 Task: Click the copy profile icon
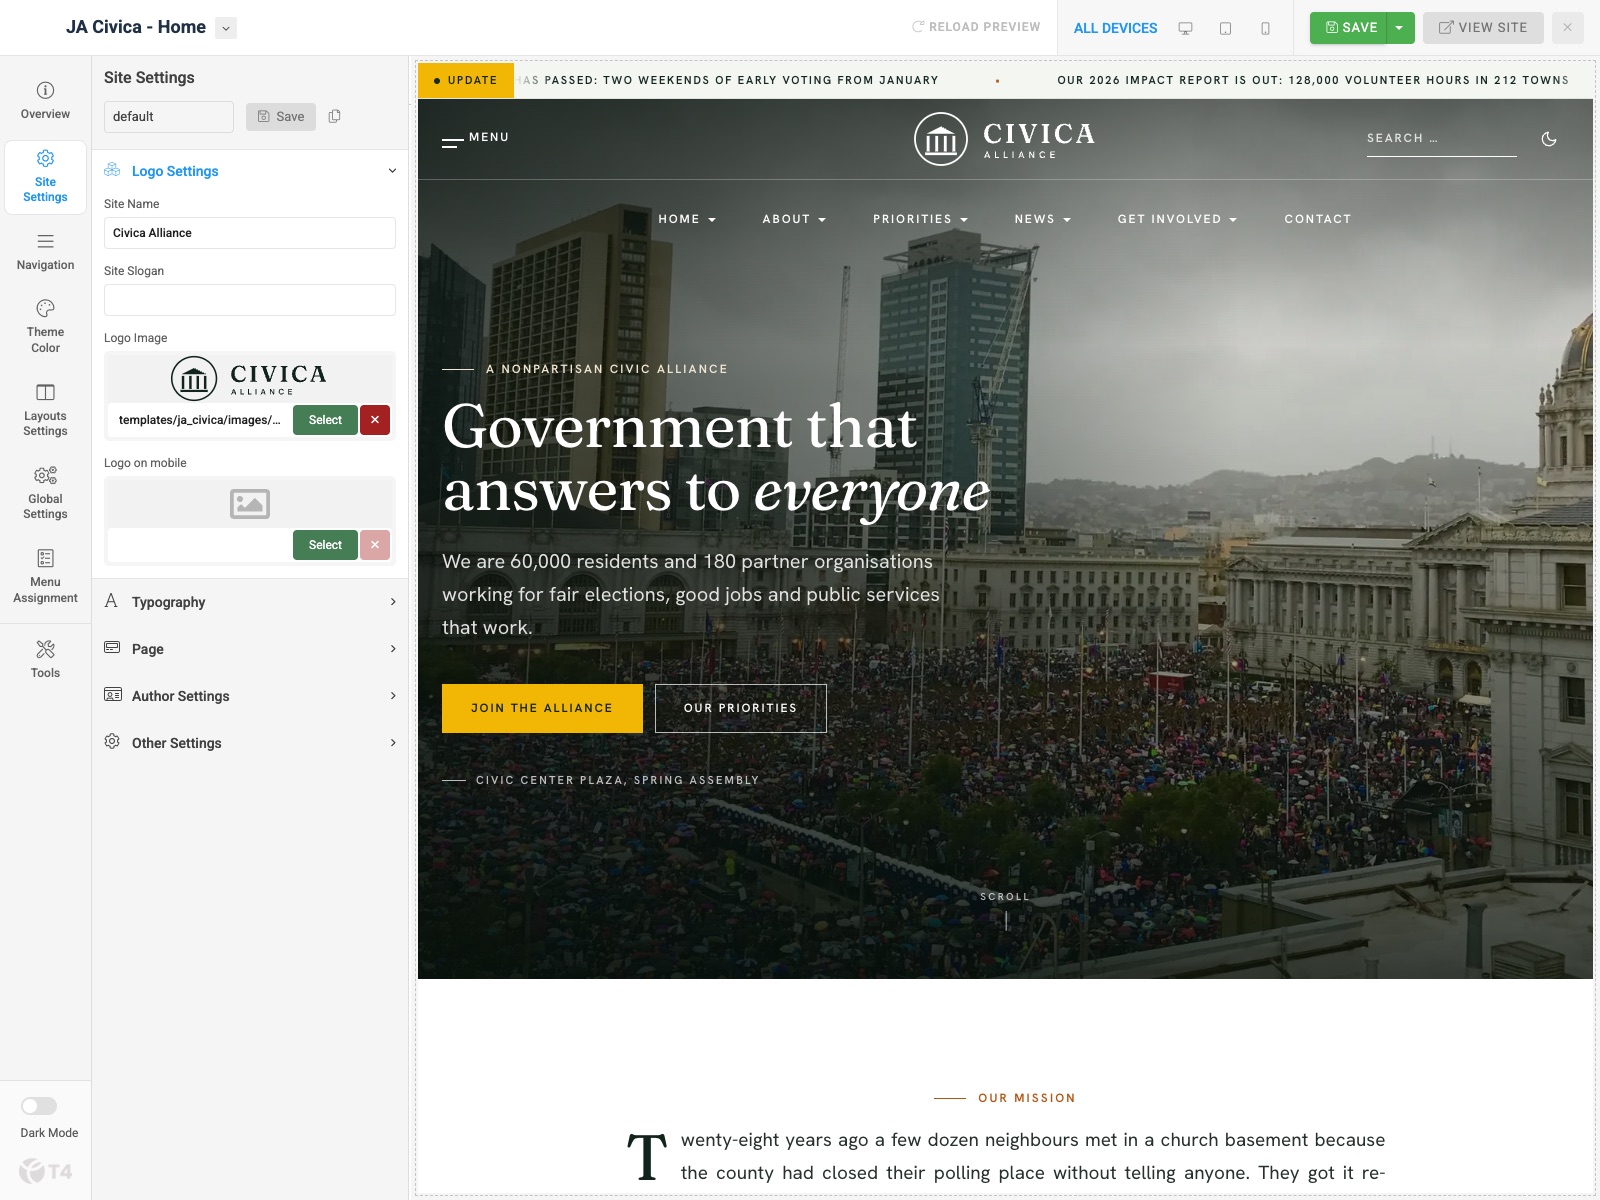tap(335, 116)
